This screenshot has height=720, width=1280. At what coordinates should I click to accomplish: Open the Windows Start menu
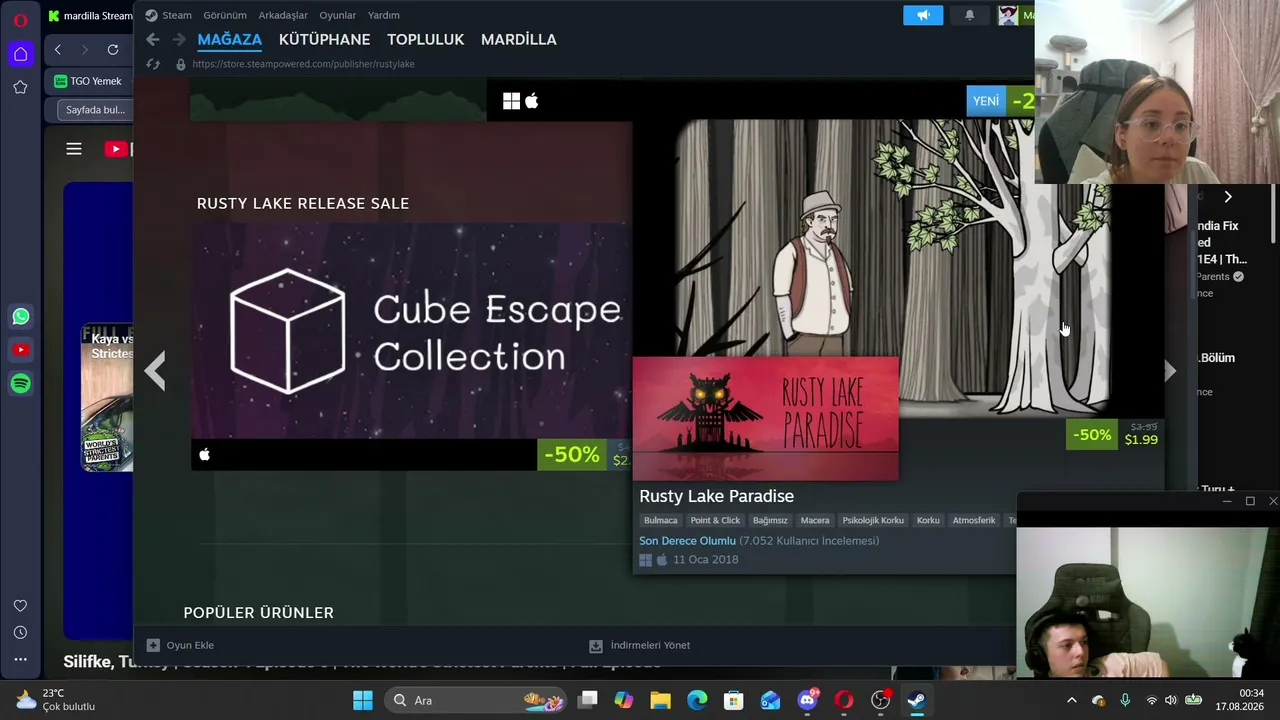coord(363,700)
